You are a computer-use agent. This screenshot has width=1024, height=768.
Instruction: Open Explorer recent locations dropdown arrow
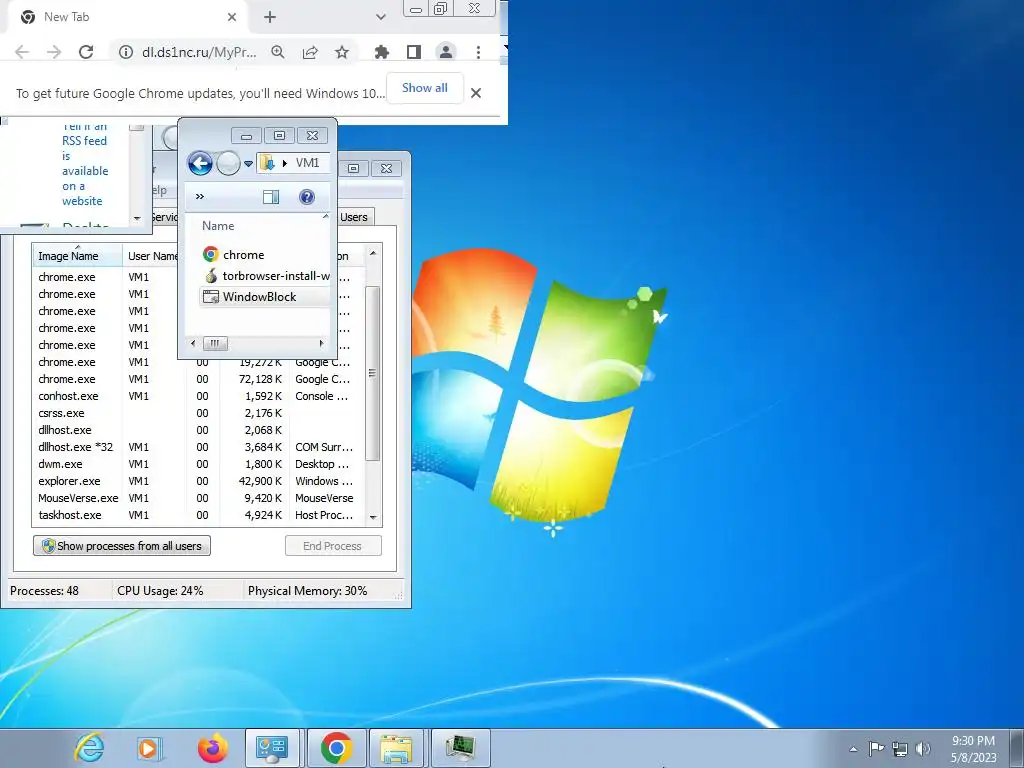click(x=248, y=164)
